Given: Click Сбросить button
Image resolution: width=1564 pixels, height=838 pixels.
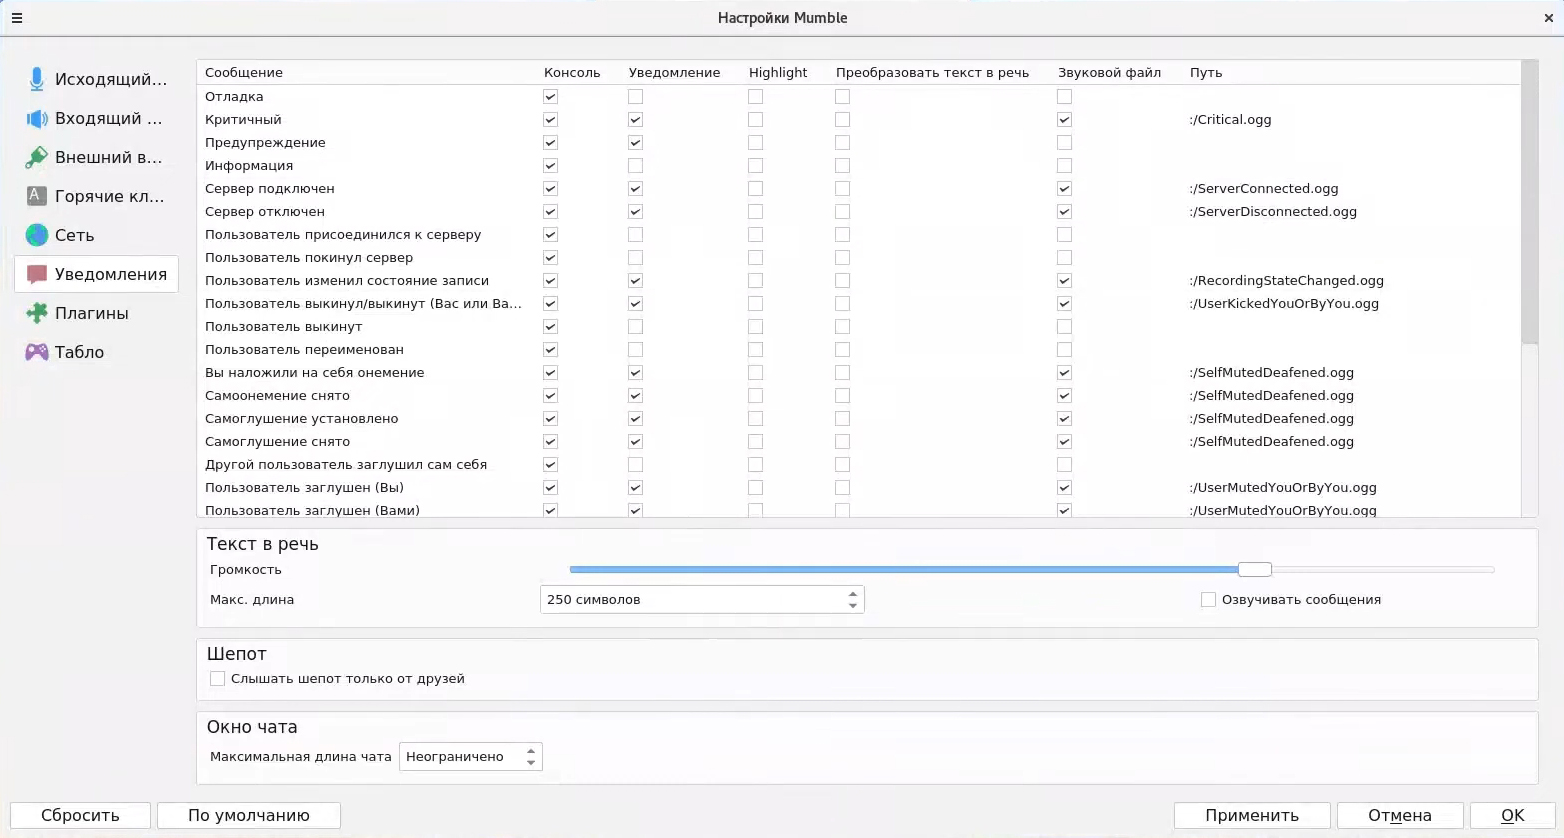Looking at the screenshot, I should pos(80,815).
